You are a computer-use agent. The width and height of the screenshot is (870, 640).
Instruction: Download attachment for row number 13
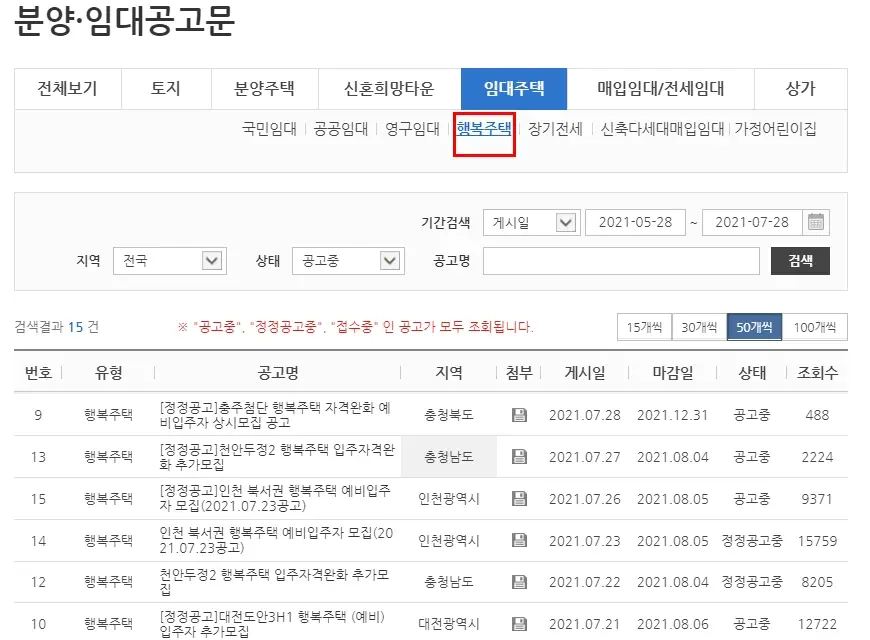tap(519, 456)
